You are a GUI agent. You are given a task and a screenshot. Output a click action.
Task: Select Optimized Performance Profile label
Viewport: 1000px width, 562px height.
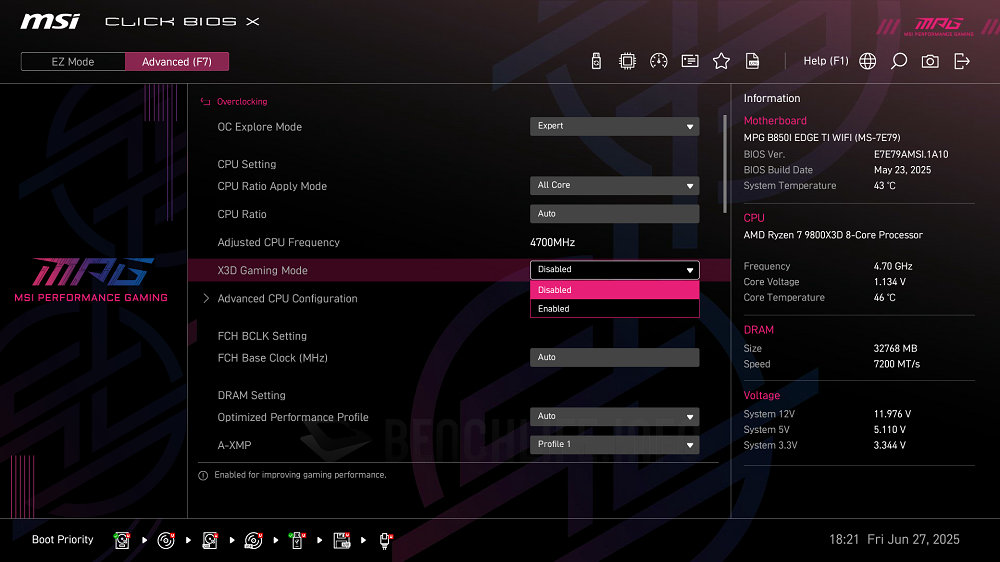293,417
